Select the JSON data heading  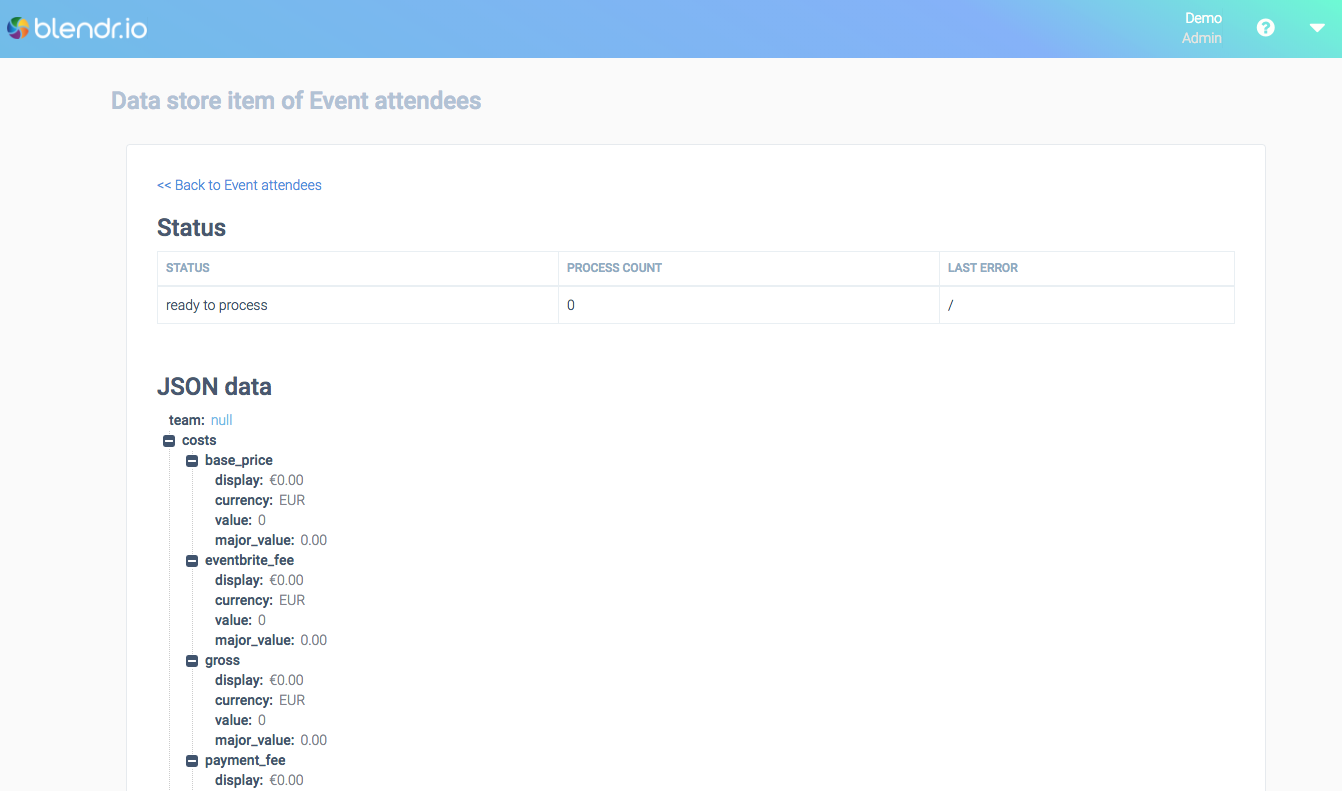coord(214,387)
